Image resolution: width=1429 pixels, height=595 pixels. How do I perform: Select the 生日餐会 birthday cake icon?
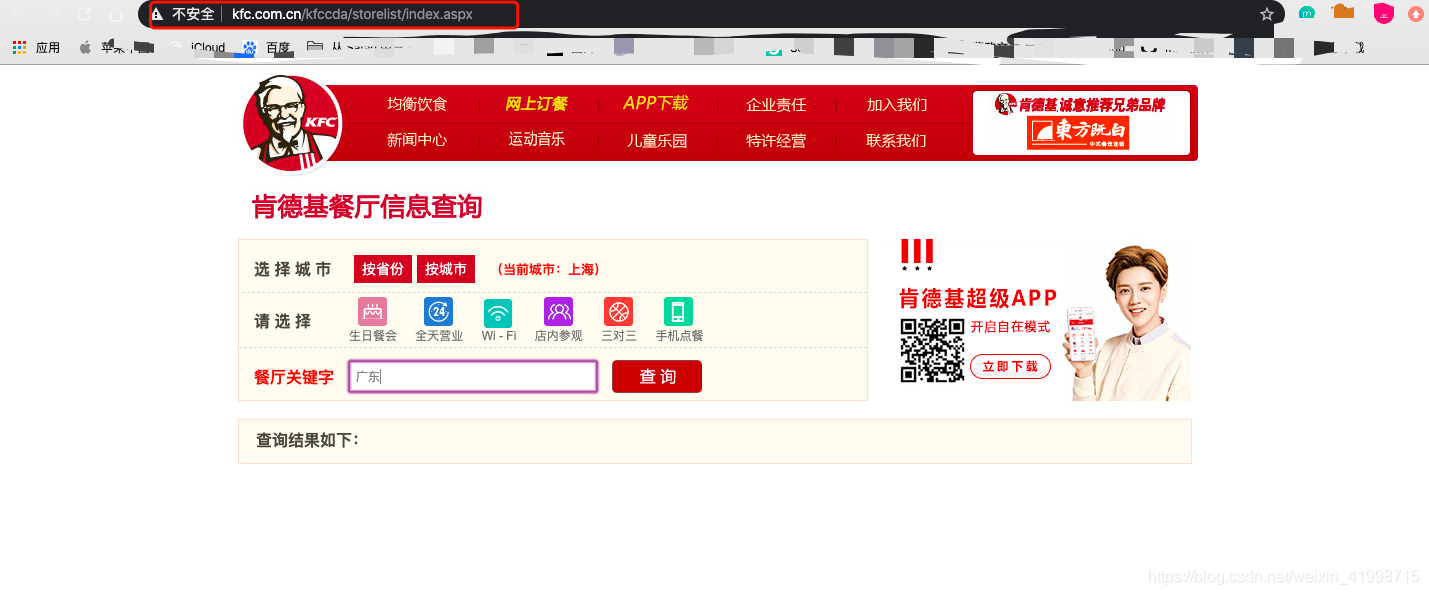373,312
